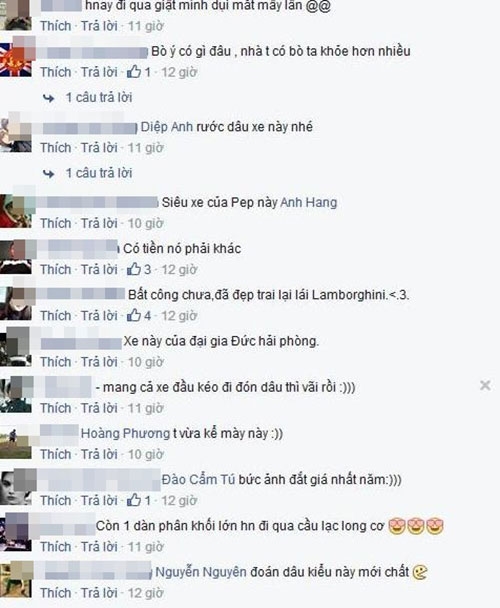Click Trả lời on the "đại gia Đức hải phòng" comment
Screen dimensions: 500x608
(x=99, y=362)
